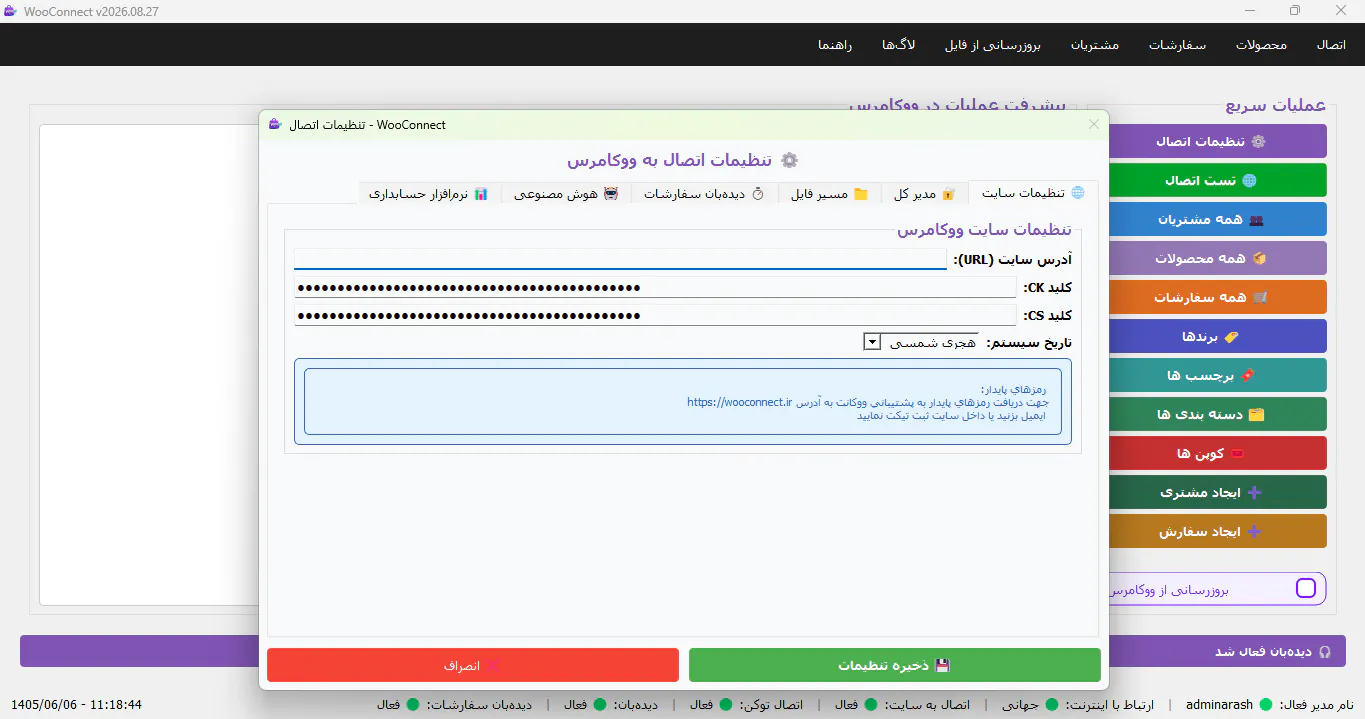Open the محصولات menu

pos(1261,45)
